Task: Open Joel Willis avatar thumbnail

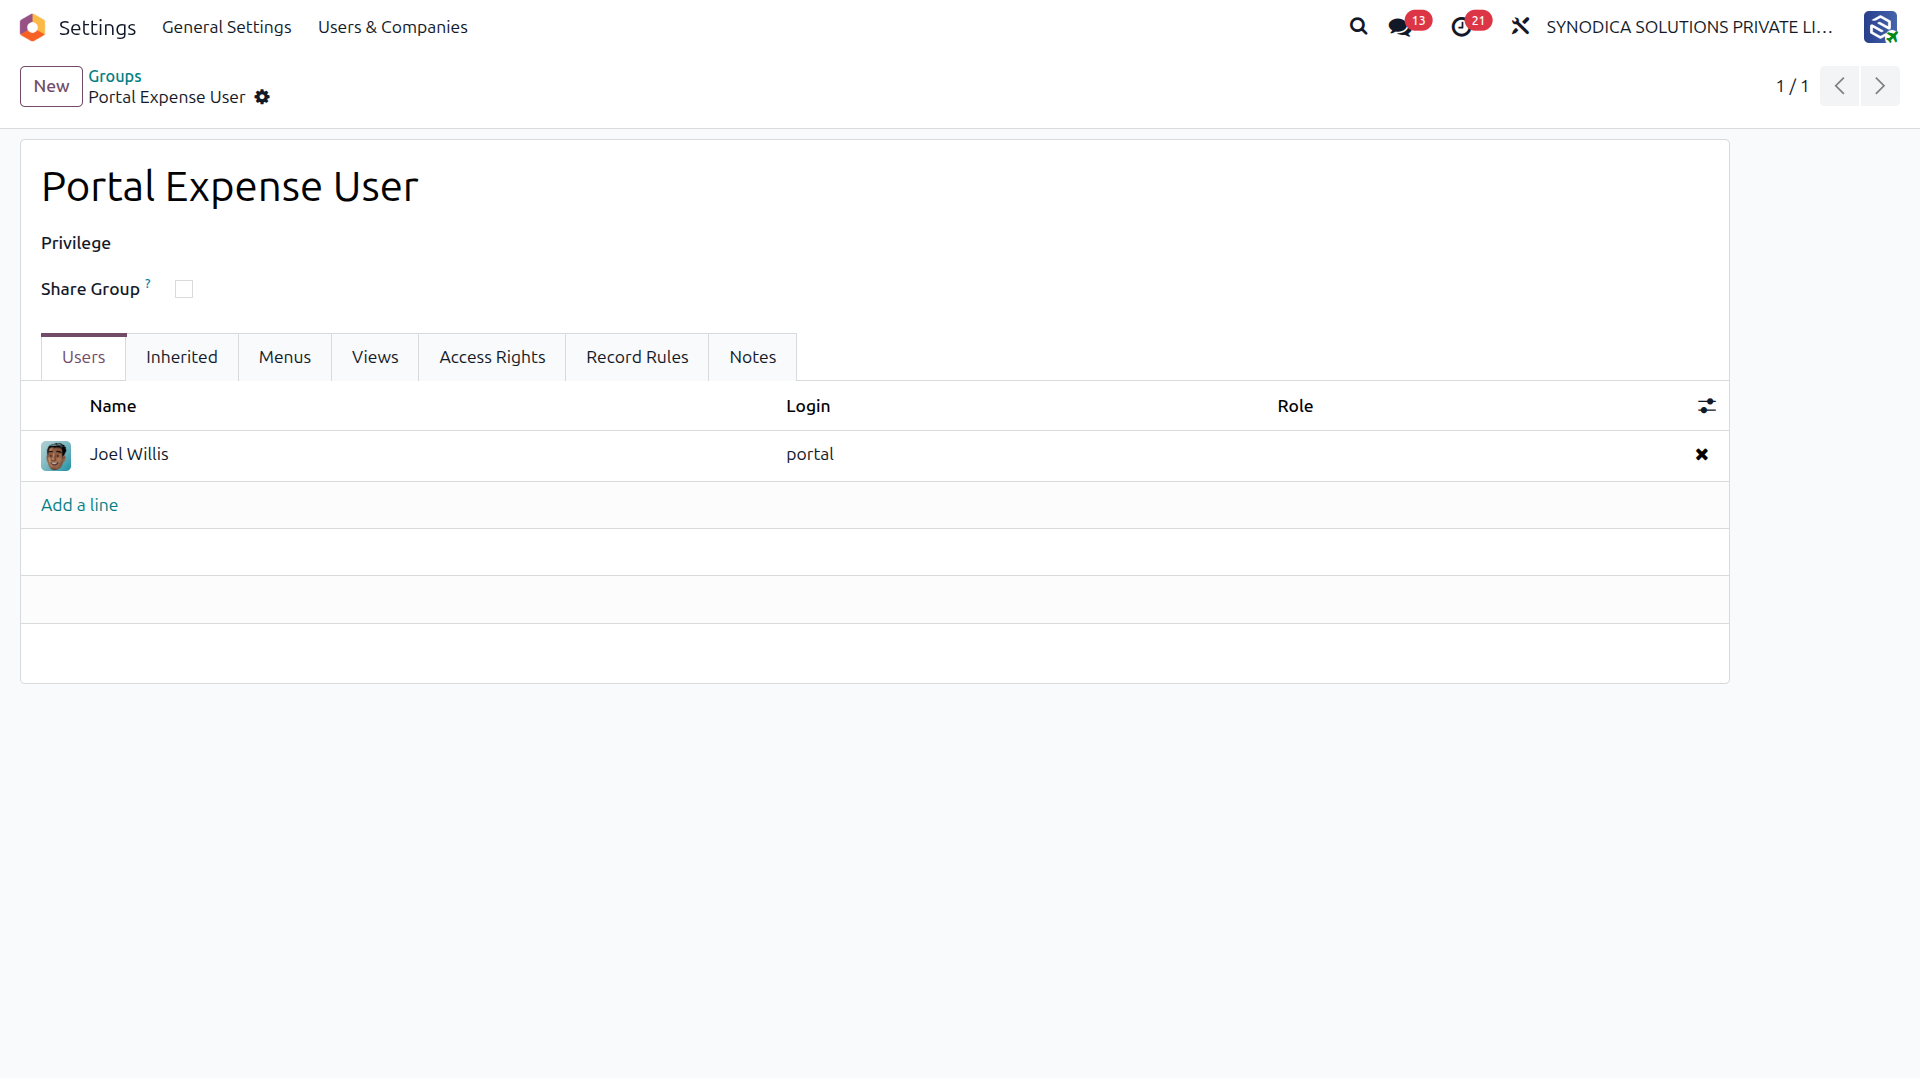Action: (56, 455)
